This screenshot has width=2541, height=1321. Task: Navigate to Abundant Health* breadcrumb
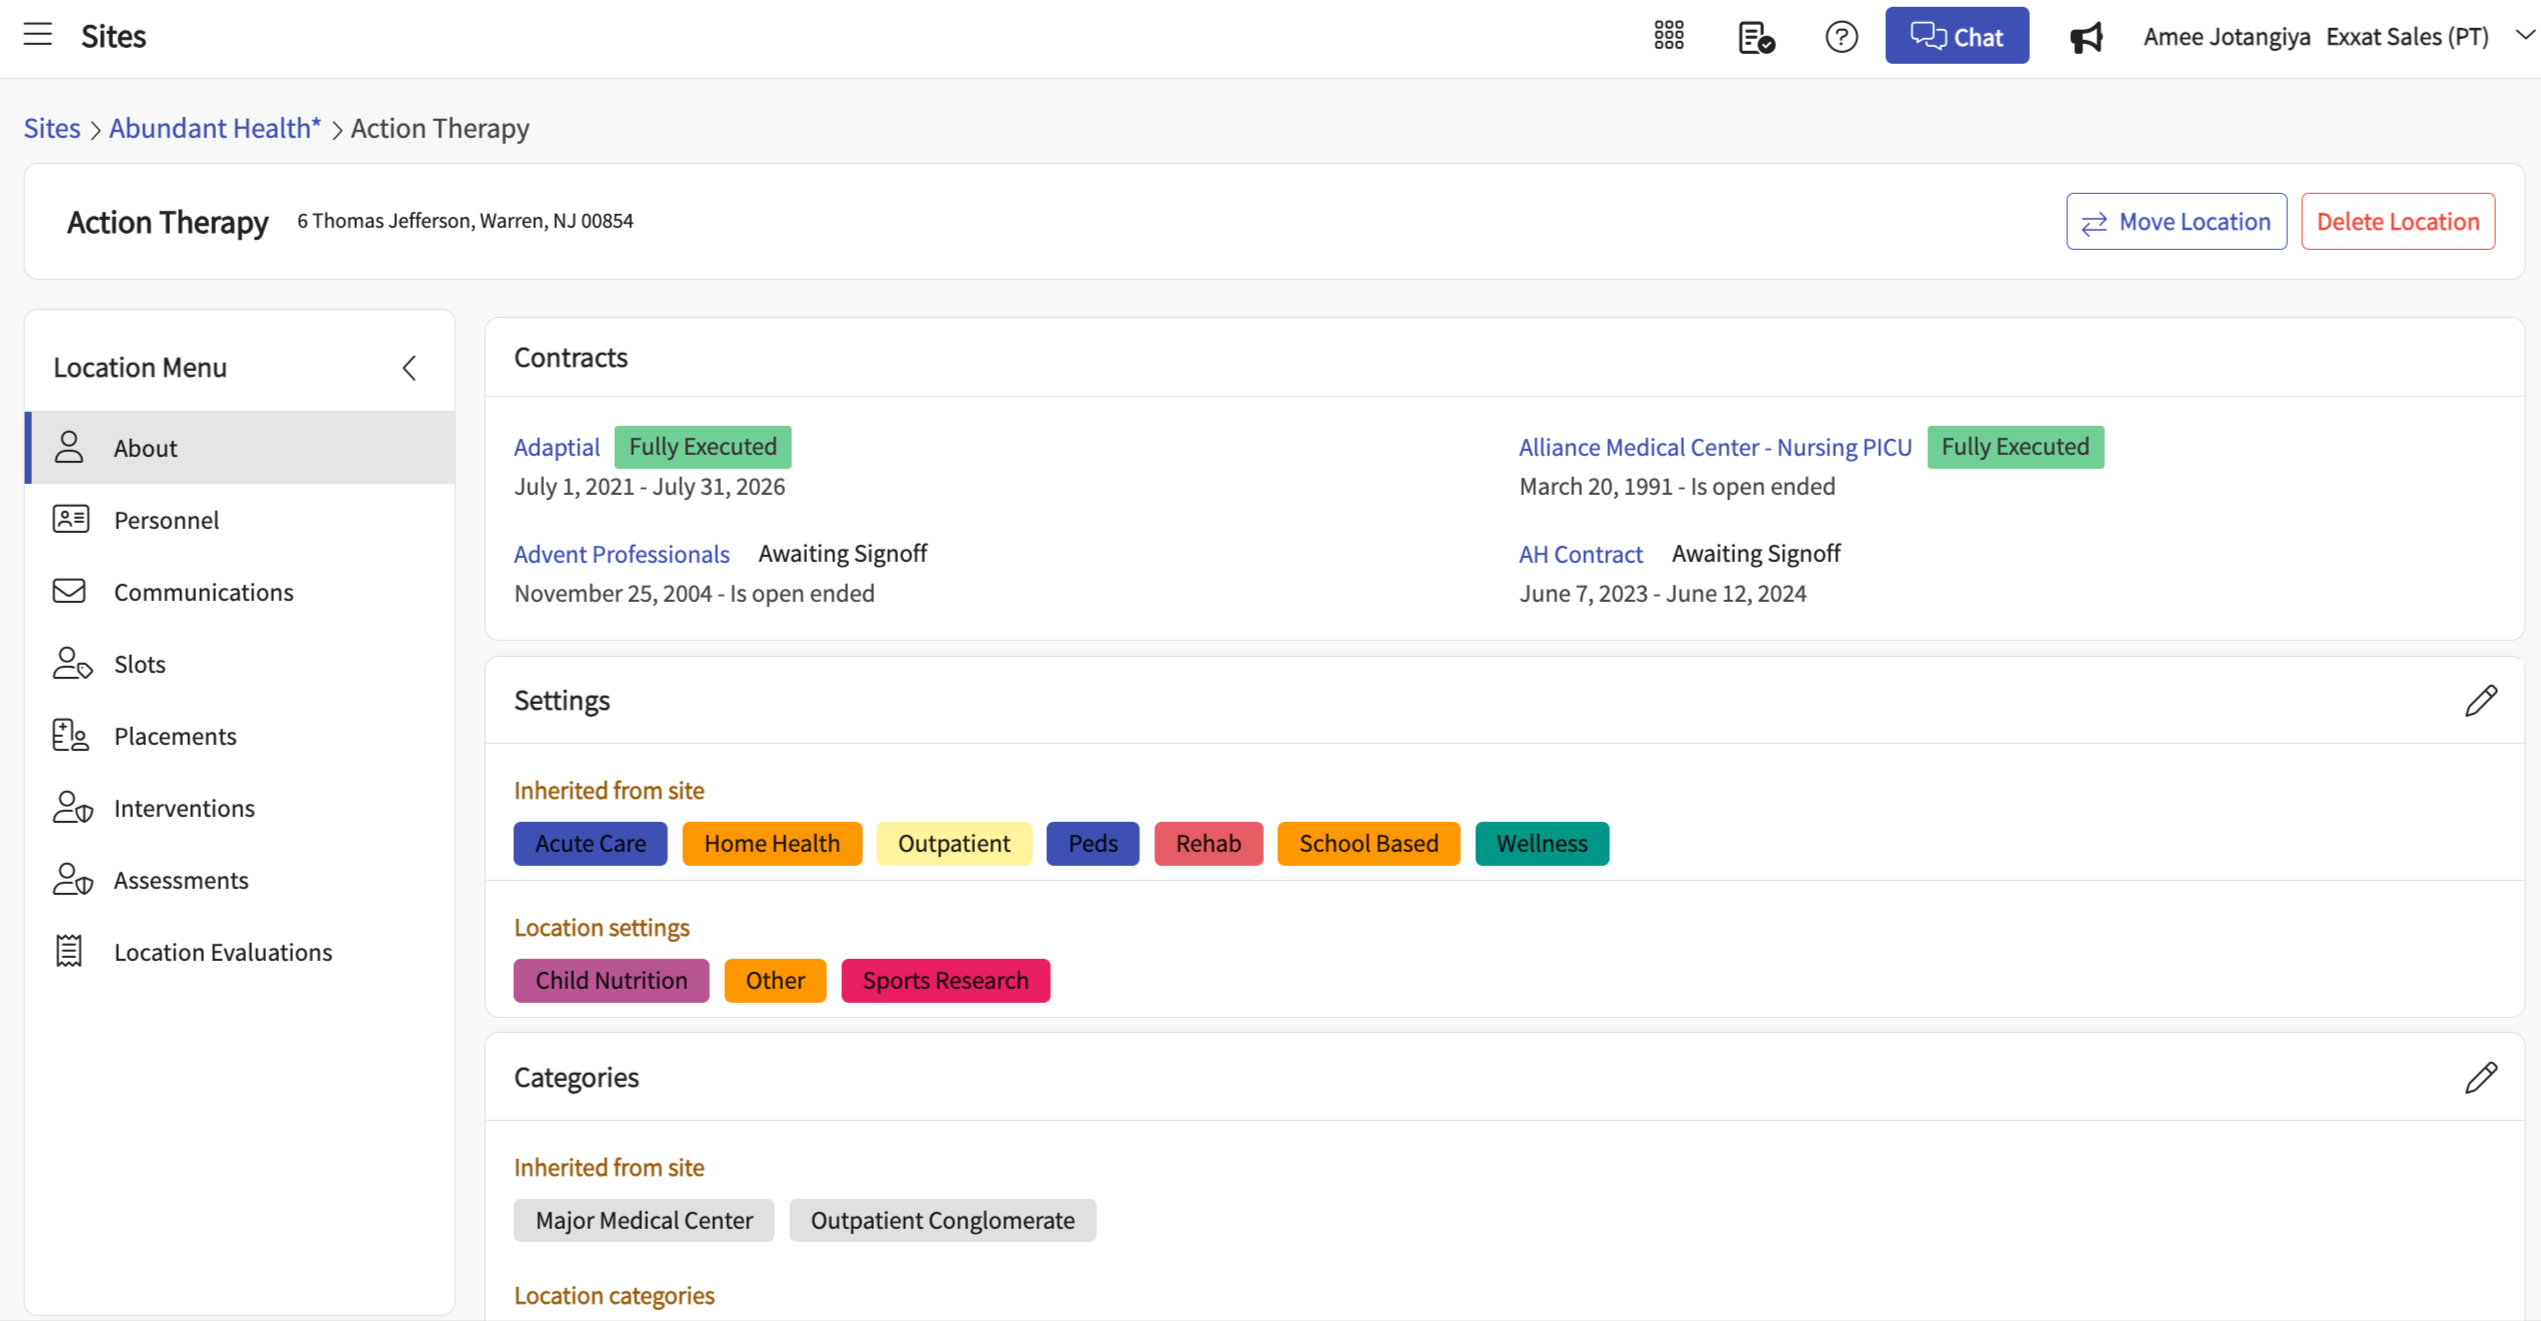214,128
